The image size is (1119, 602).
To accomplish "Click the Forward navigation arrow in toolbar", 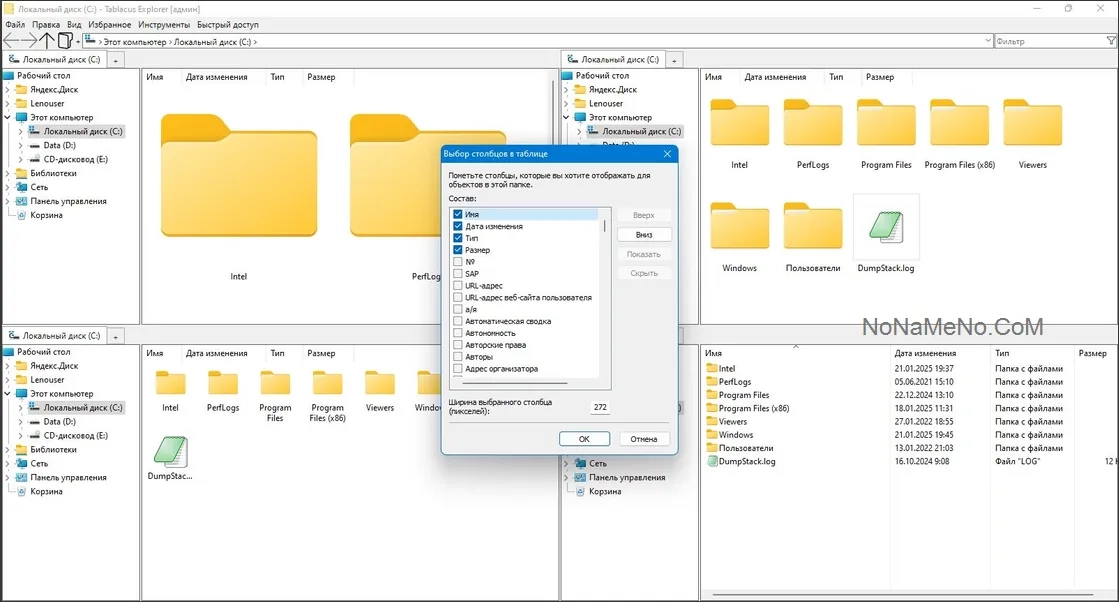I will pyautogui.click(x=29, y=41).
